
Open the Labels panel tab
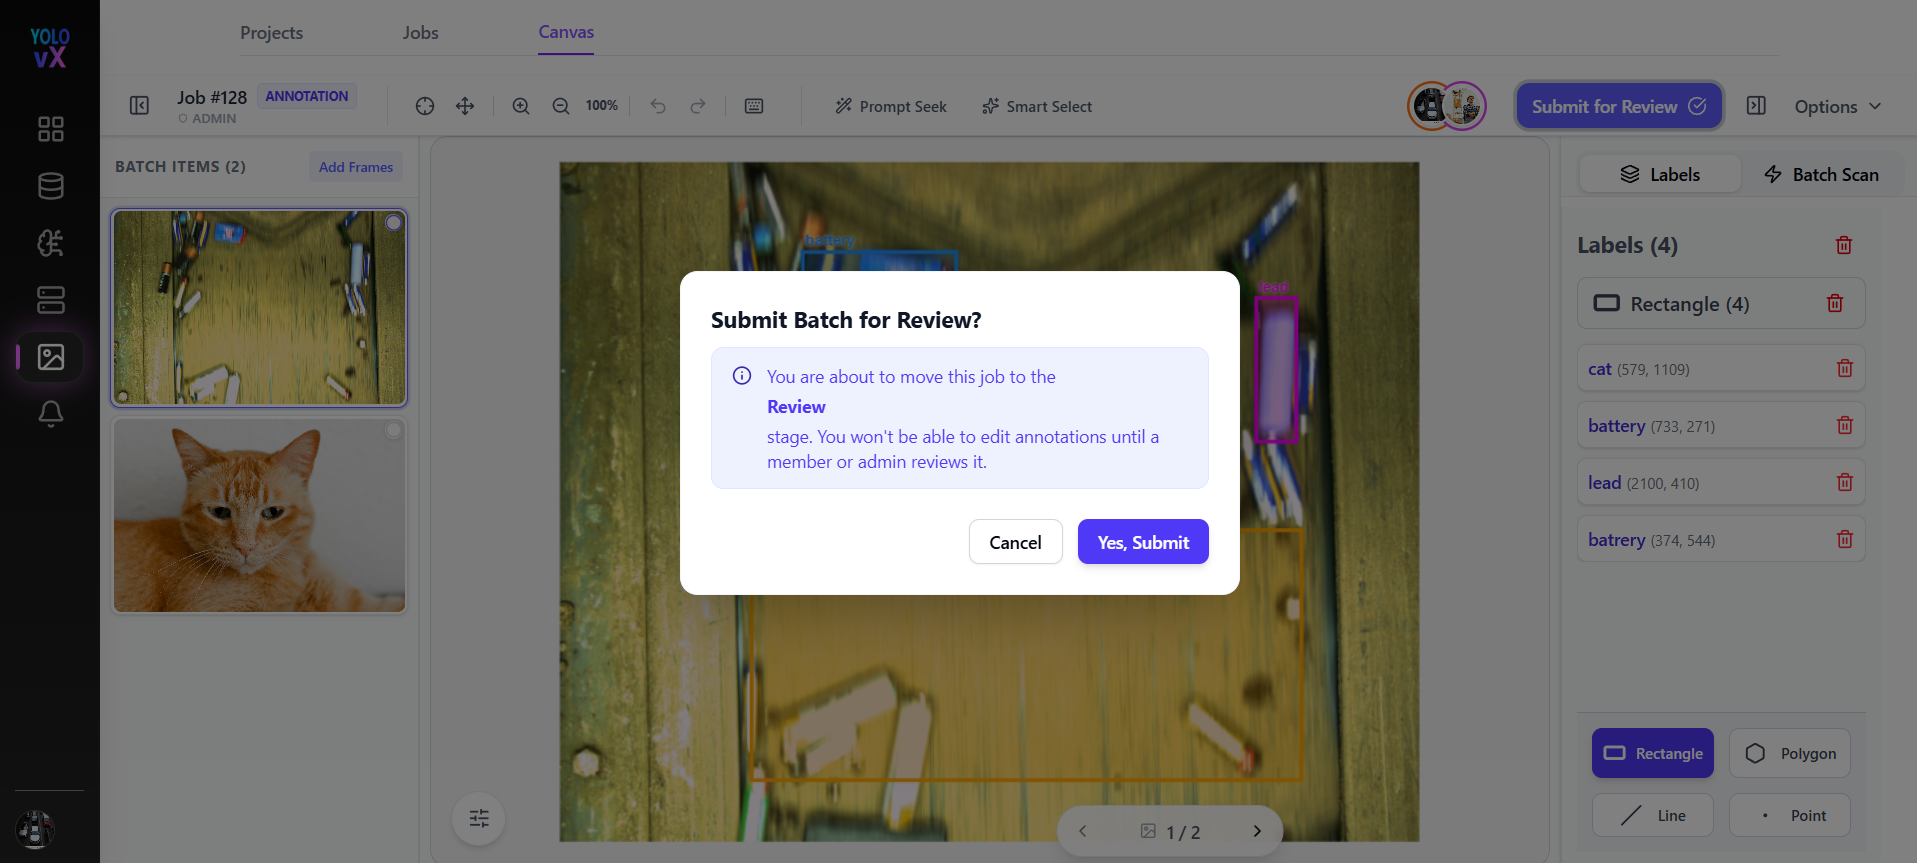point(1660,174)
